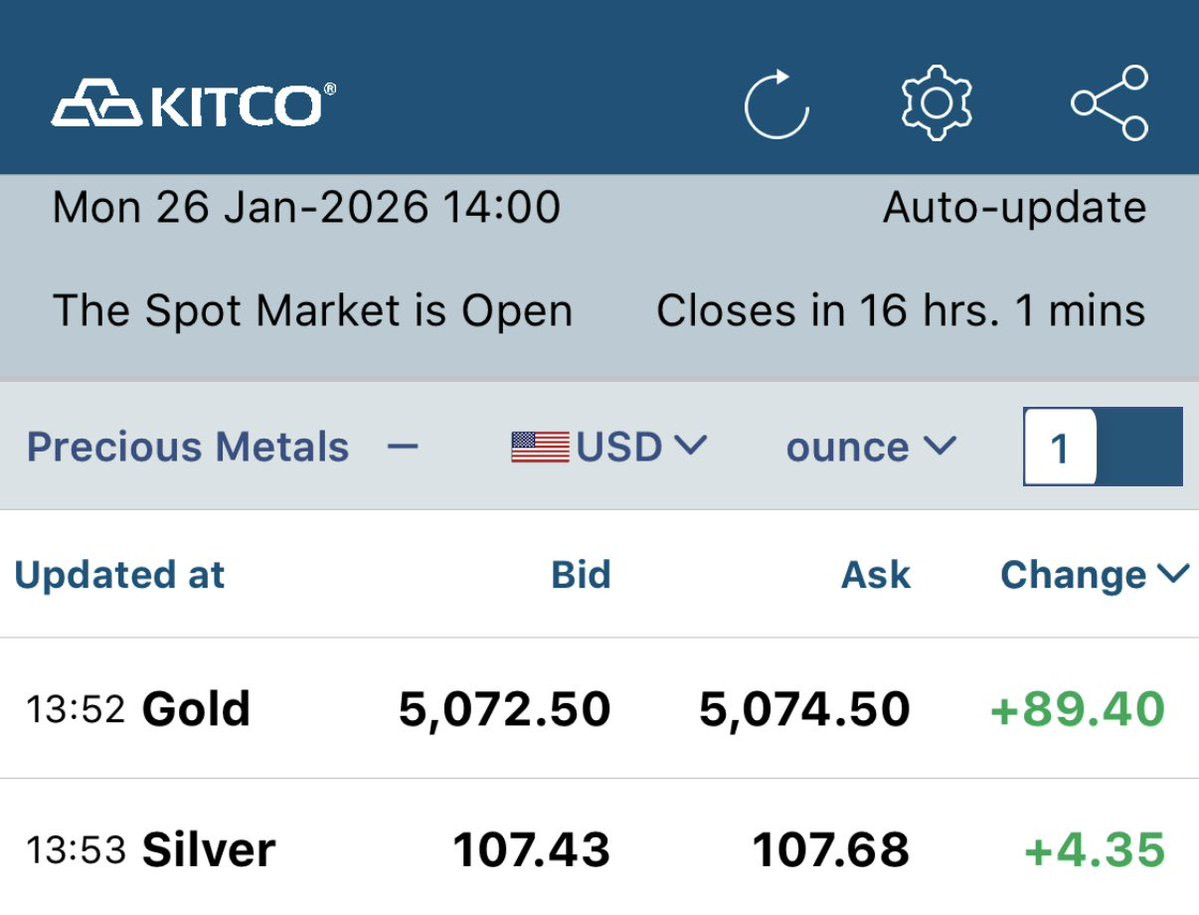The width and height of the screenshot is (1199, 915).
Task: Open the Gold row
Action: point(196,709)
